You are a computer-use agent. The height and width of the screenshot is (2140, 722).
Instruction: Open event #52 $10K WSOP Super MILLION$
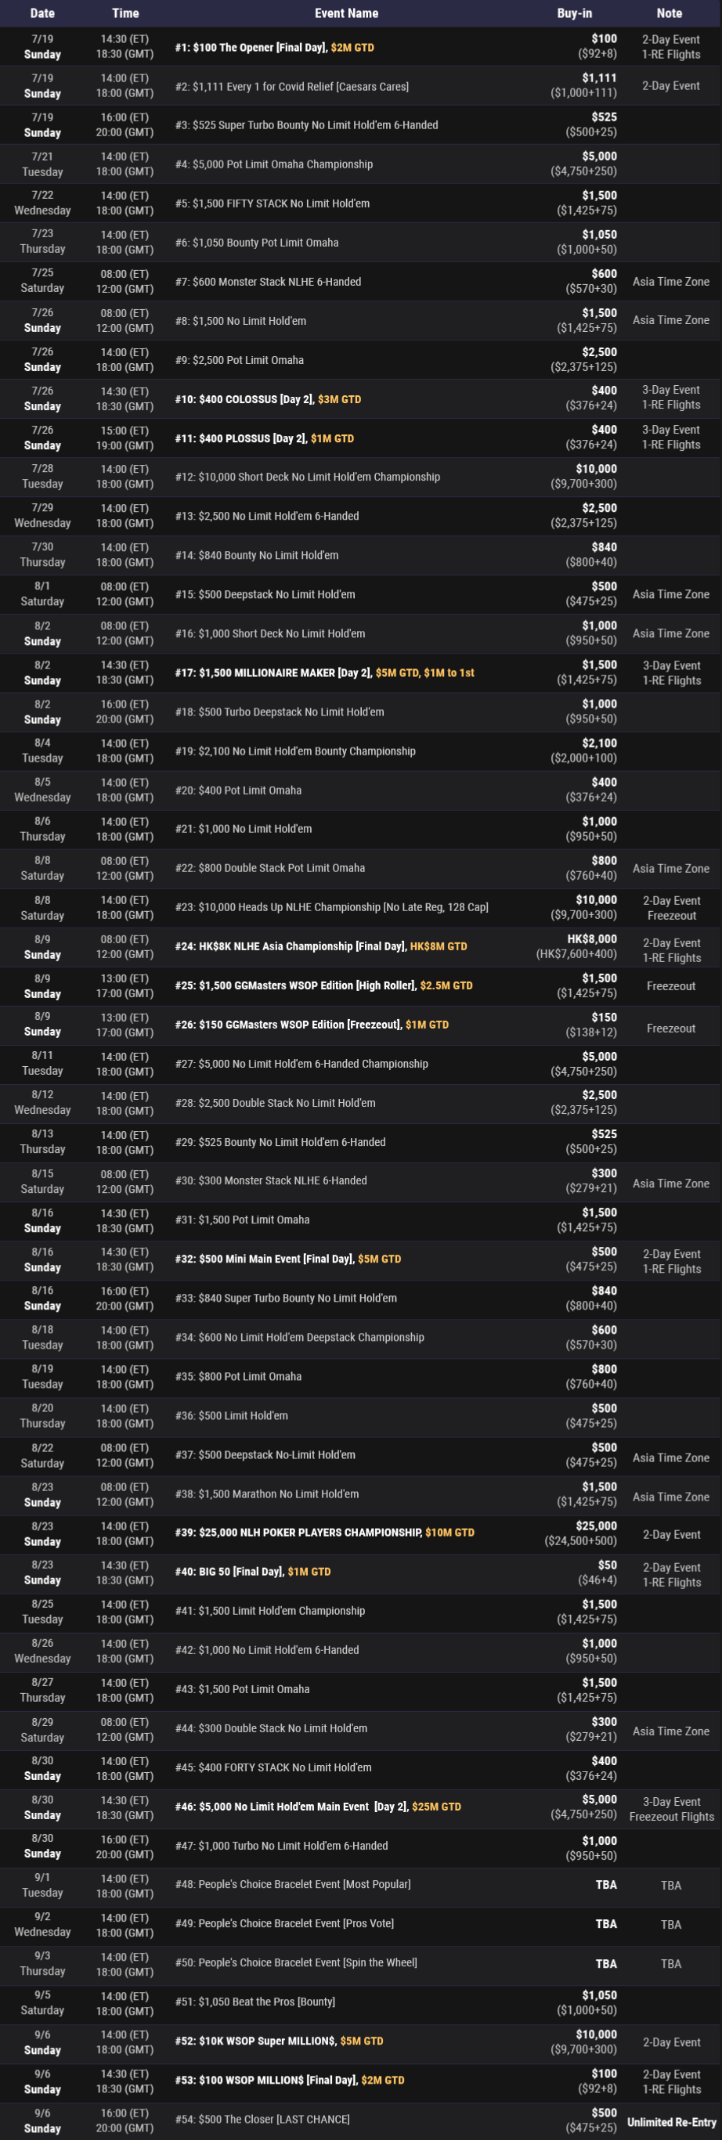click(278, 2041)
